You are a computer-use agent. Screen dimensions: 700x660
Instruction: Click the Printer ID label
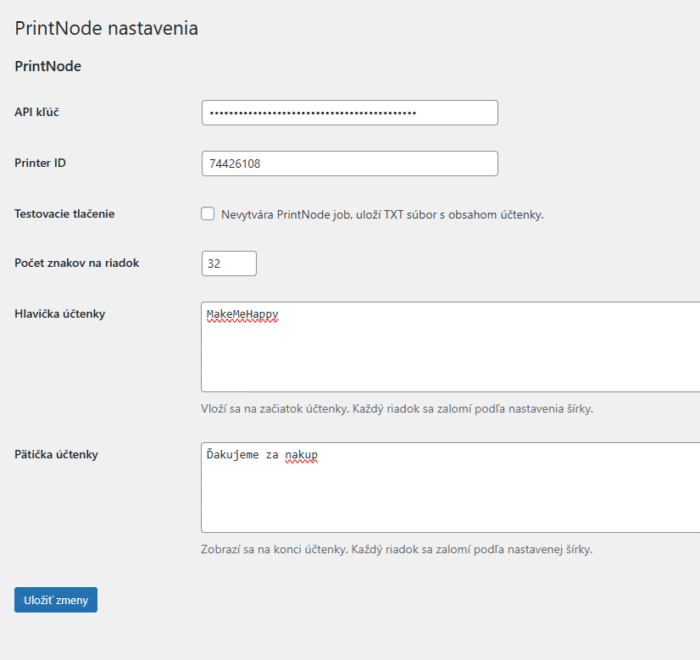pos(40,162)
